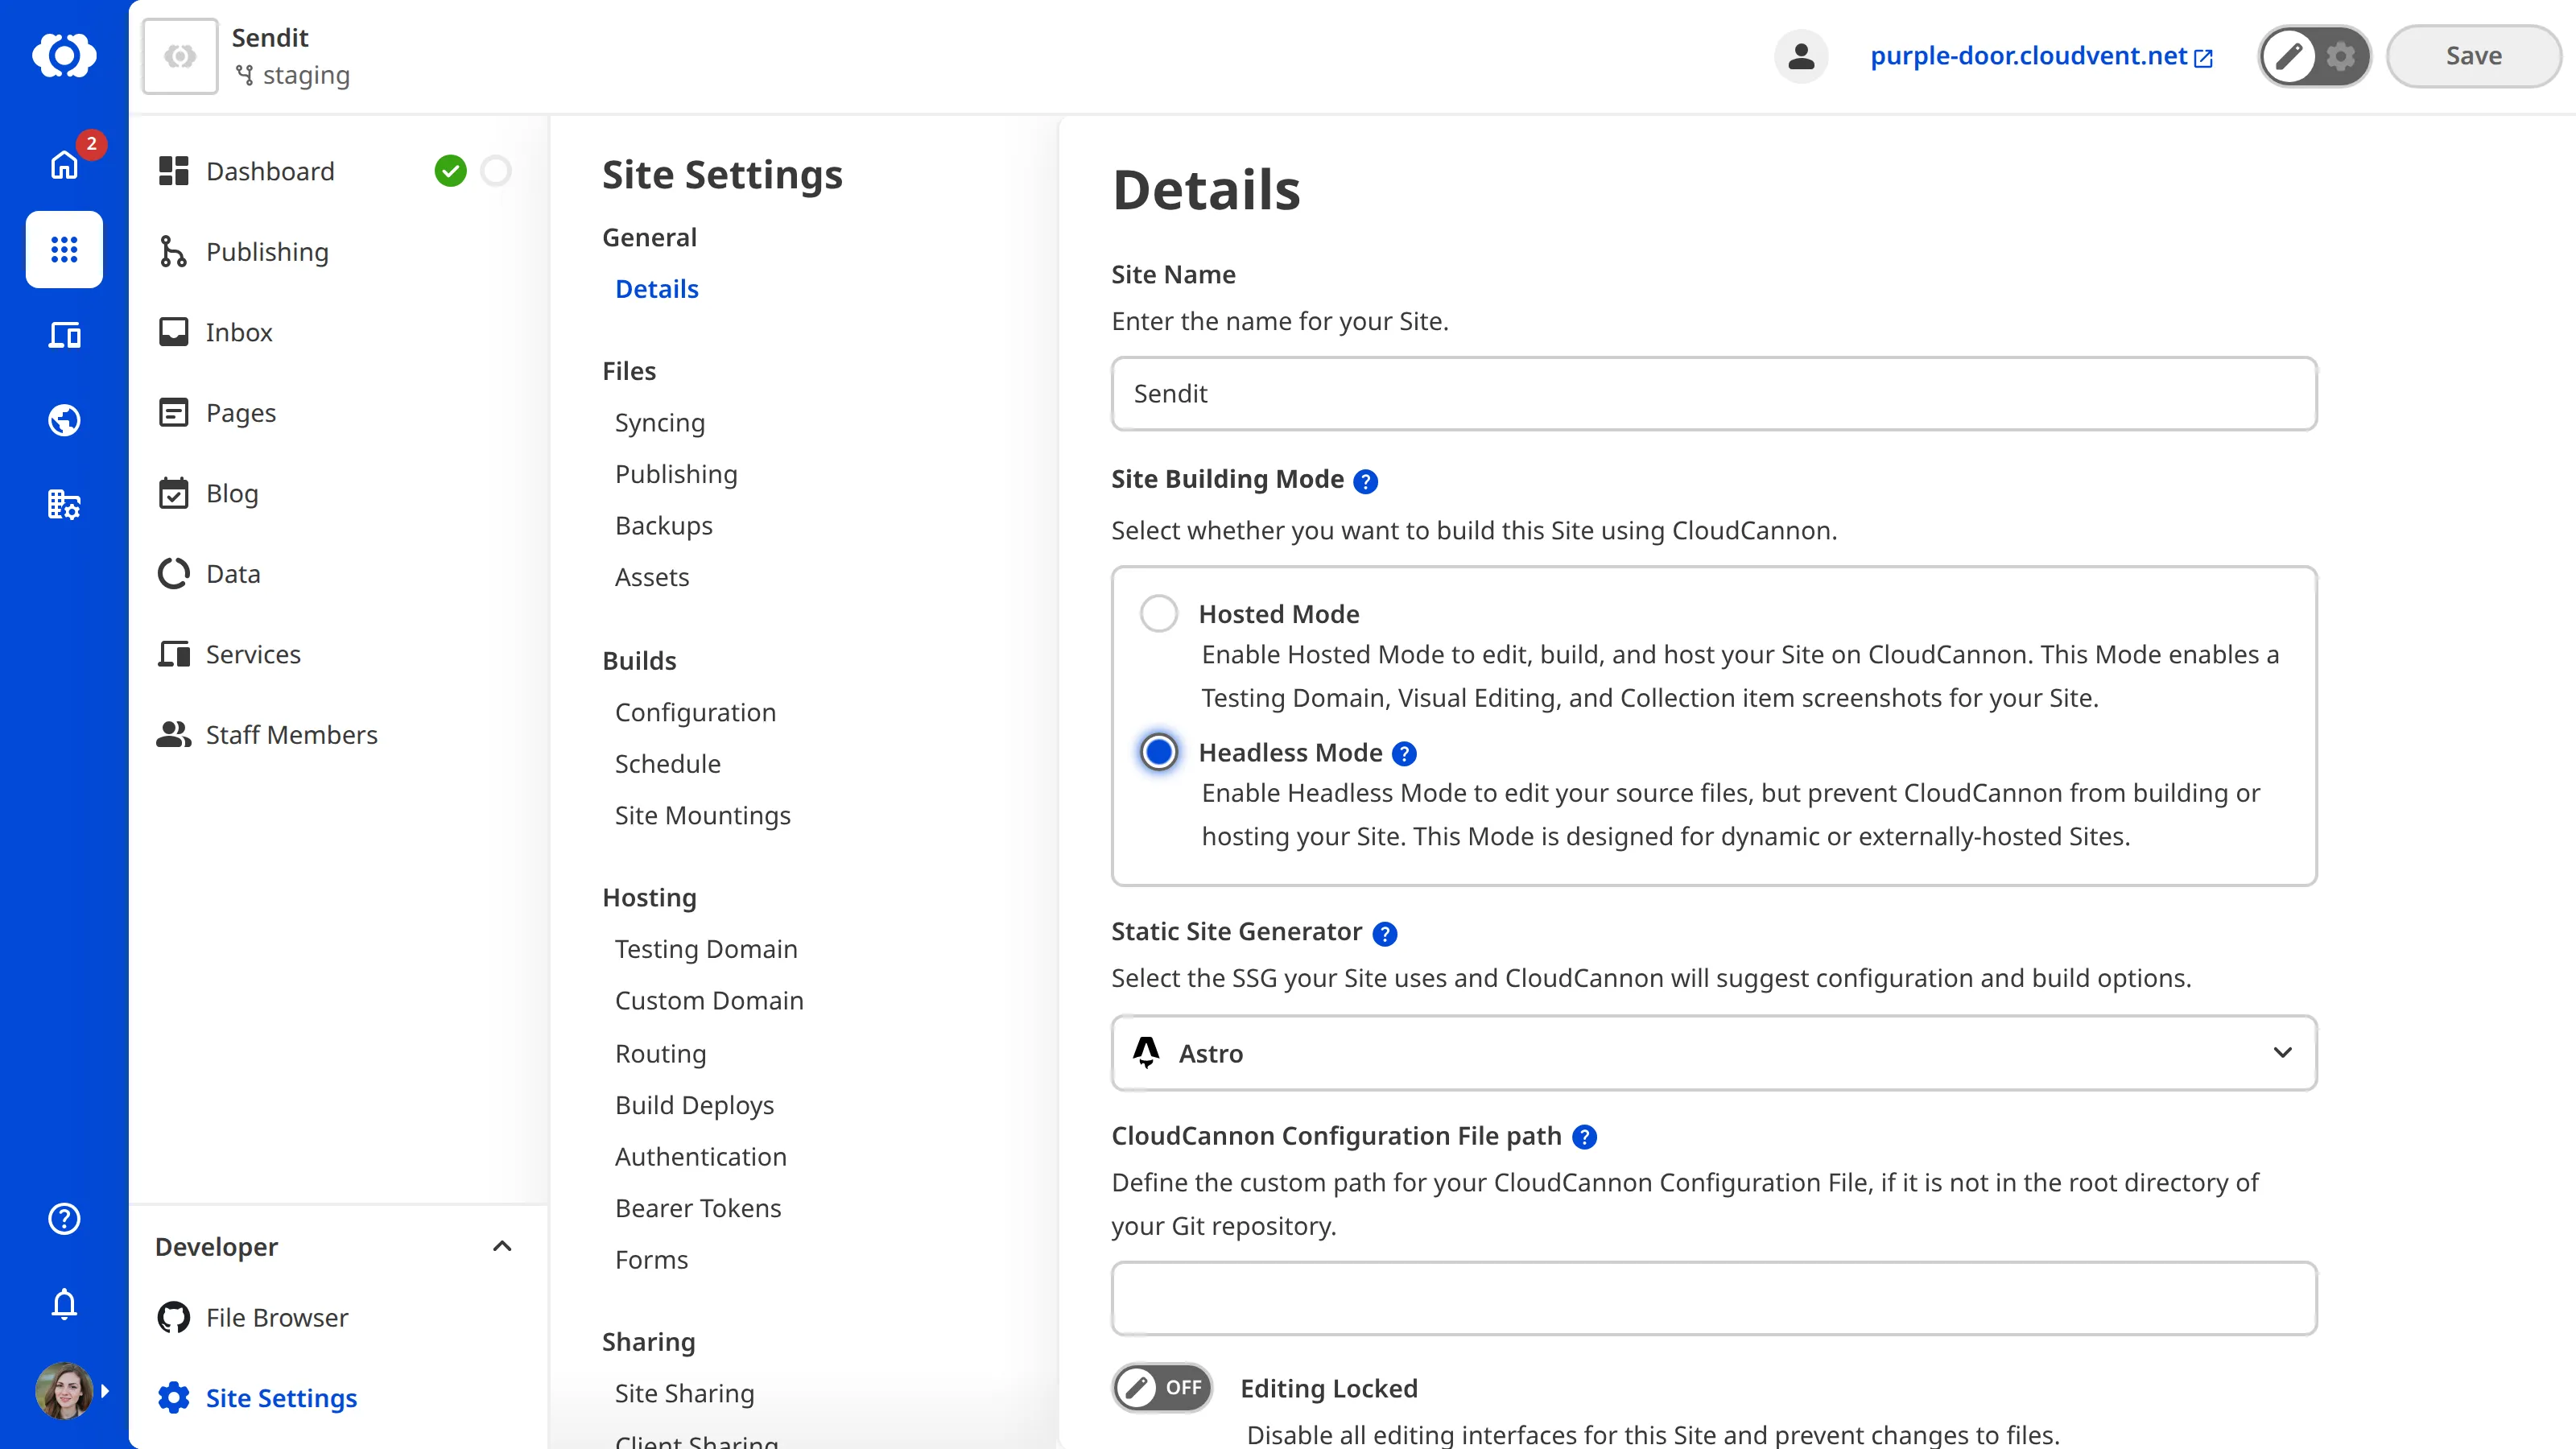Image resolution: width=2576 pixels, height=1449 pixels.
Task: Click the Configuration File path input
Action: [x=1714, y=1298]
